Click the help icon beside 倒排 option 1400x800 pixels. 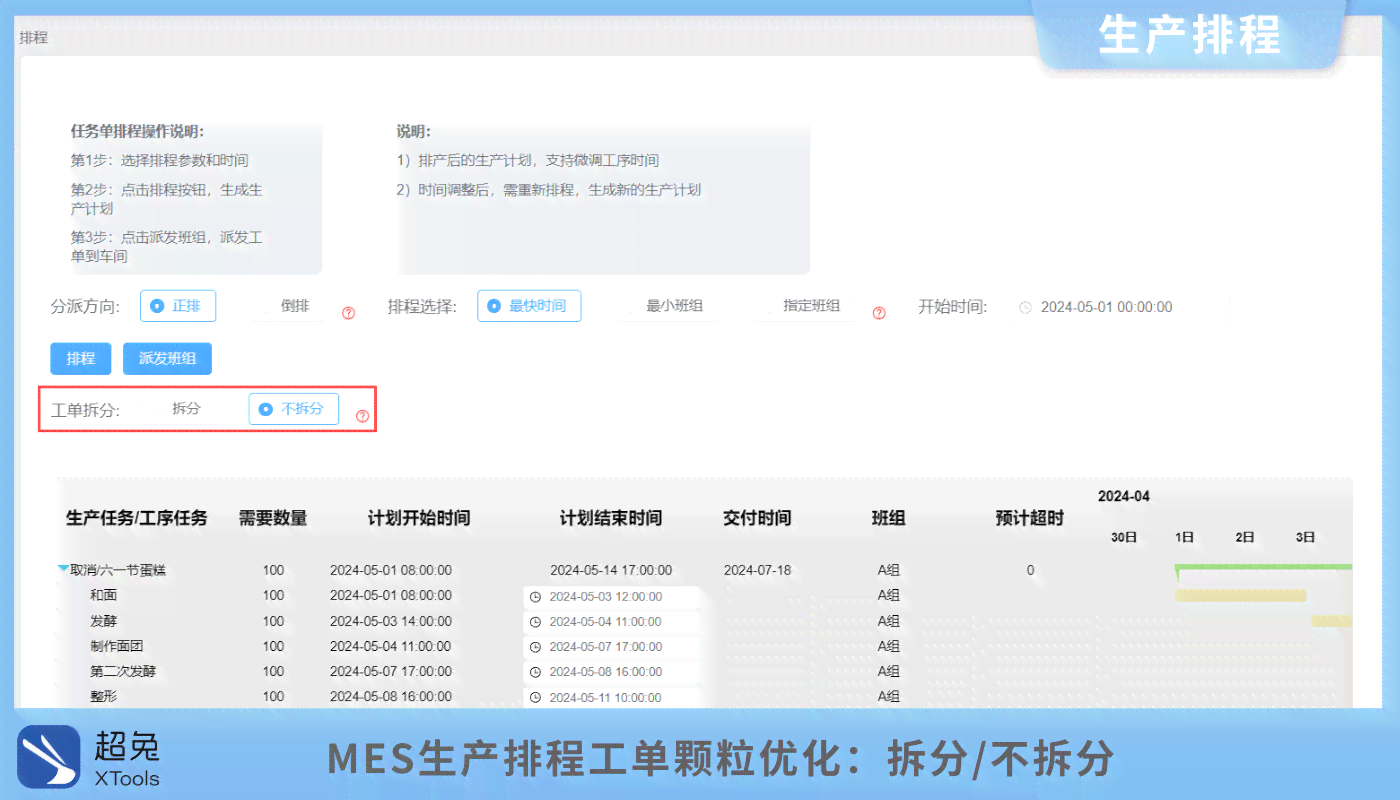click(x=349, y=312)
